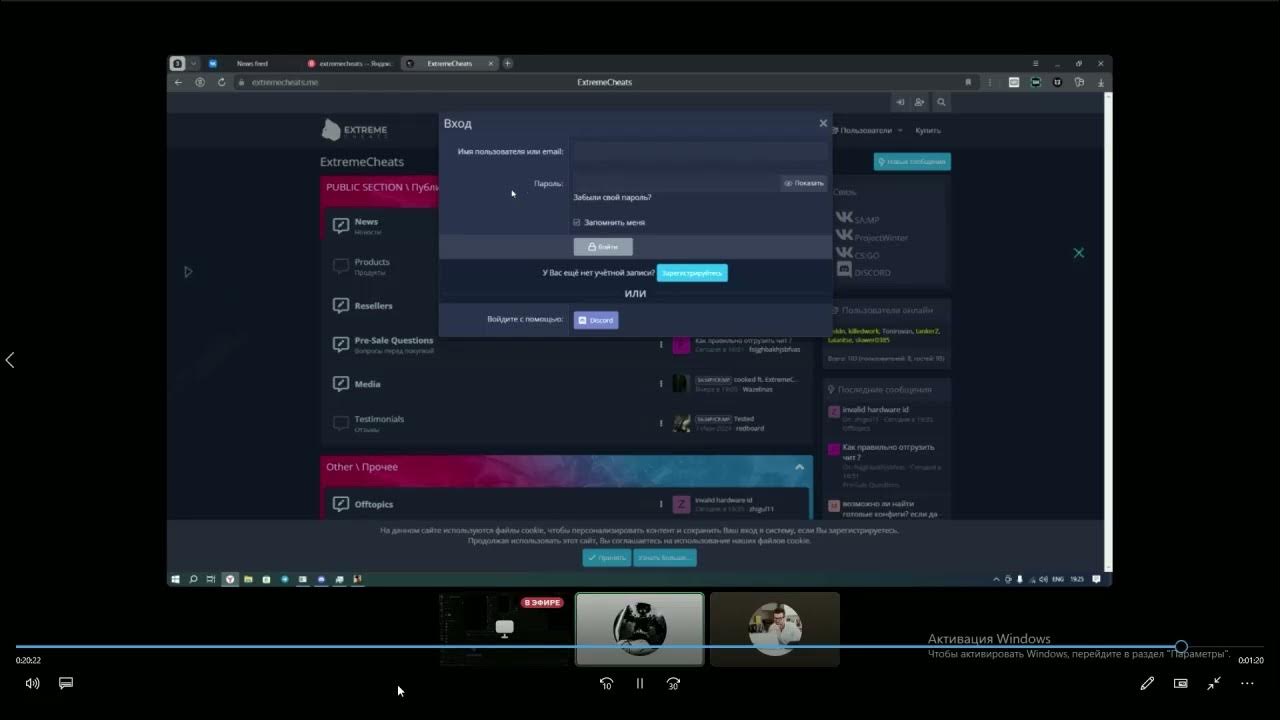Reload the ExtremeCheats page
Image resolution: width=1280 pixels, height=720 pixels.
pos(221,82)
